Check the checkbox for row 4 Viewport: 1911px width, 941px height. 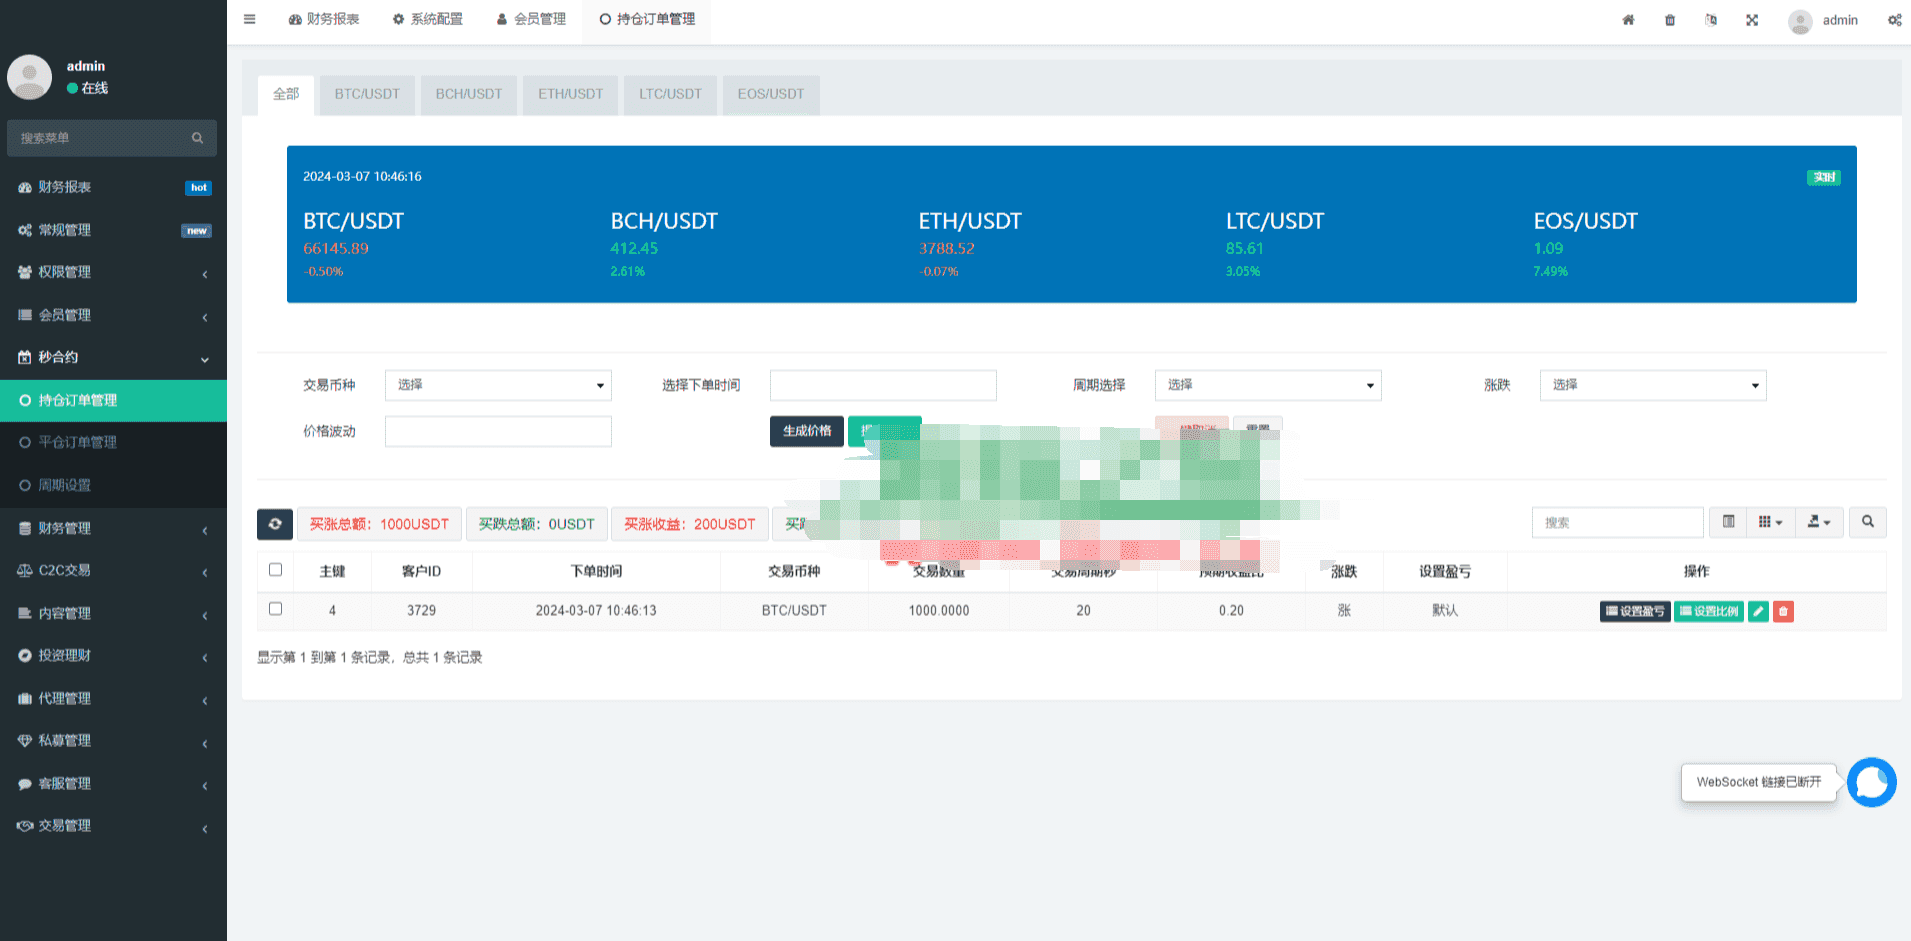[x=276, y=609]
